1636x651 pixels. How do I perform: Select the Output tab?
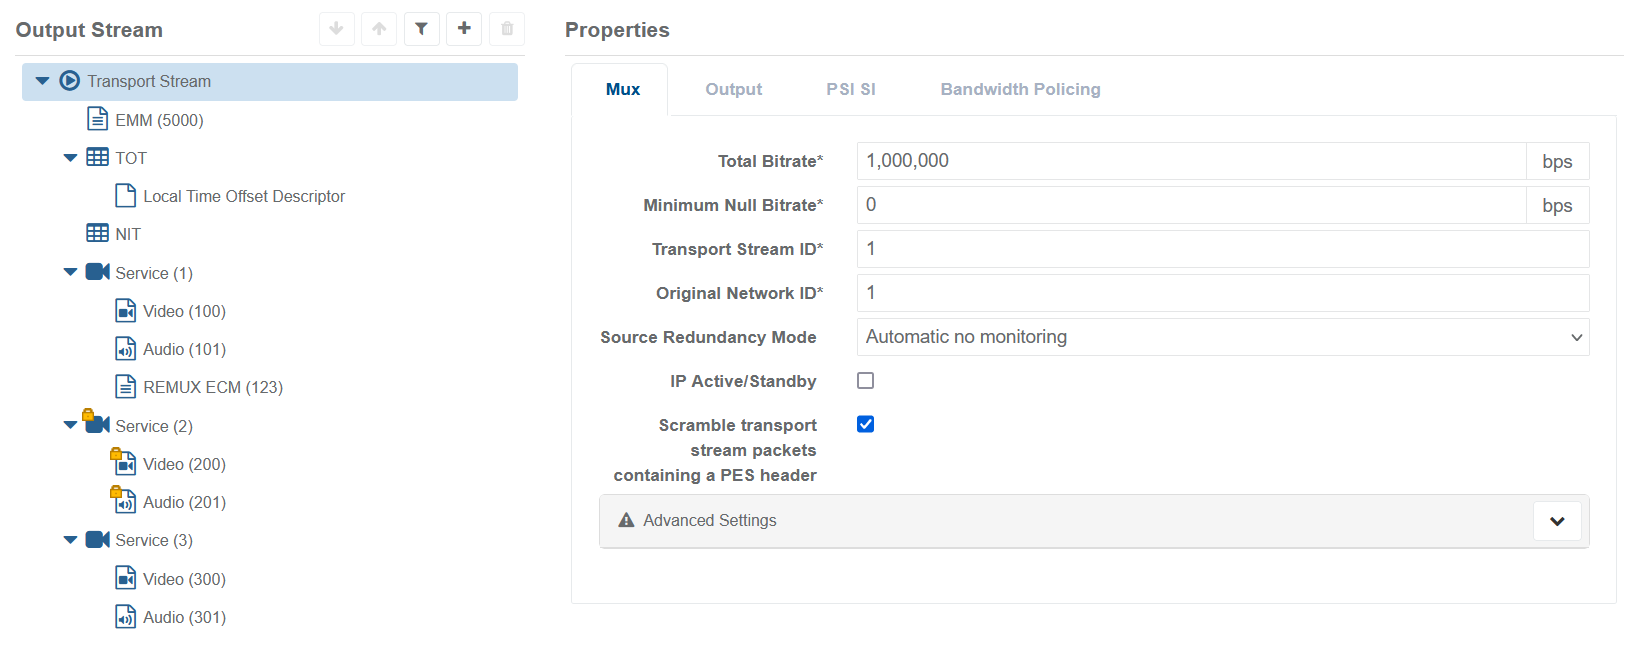coord(733,89)
